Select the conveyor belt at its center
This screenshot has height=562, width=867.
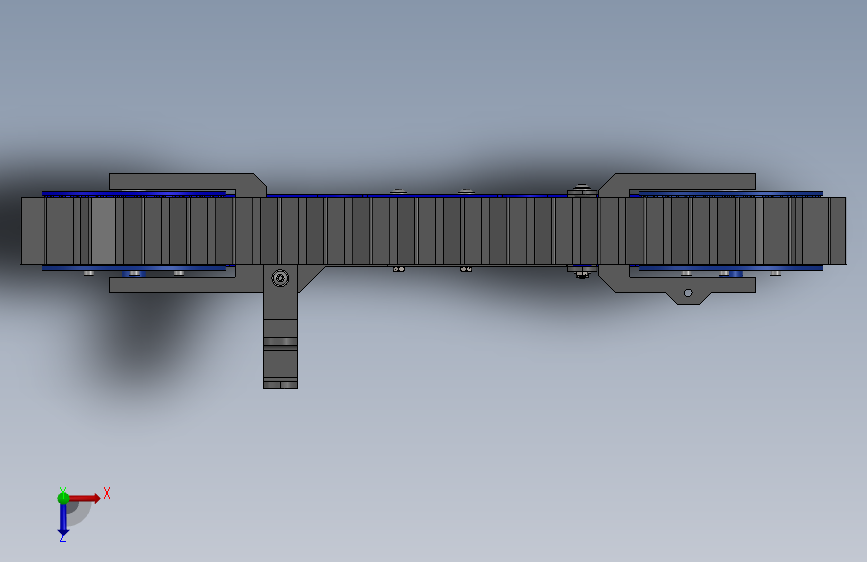434,231
